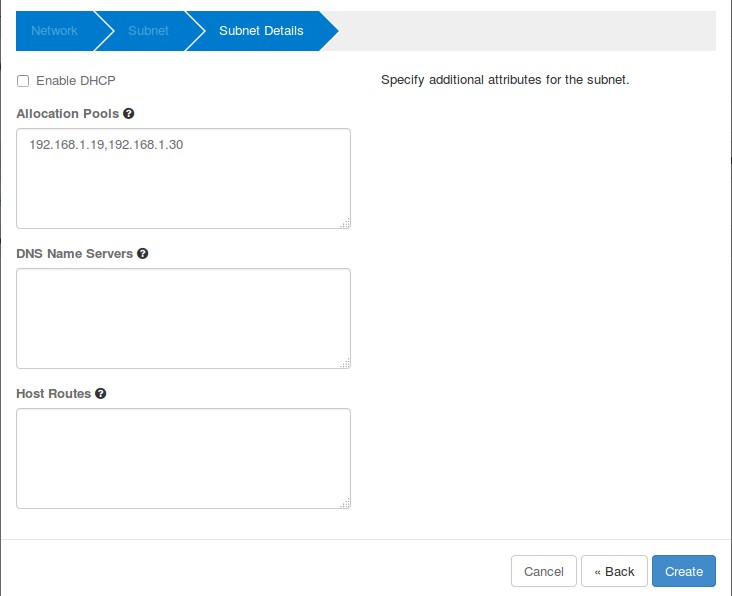The width and height of the screenshot is (732, 596).
Task: Click inside the DNS Name Servers field
Action: click(x=183, y=318)
